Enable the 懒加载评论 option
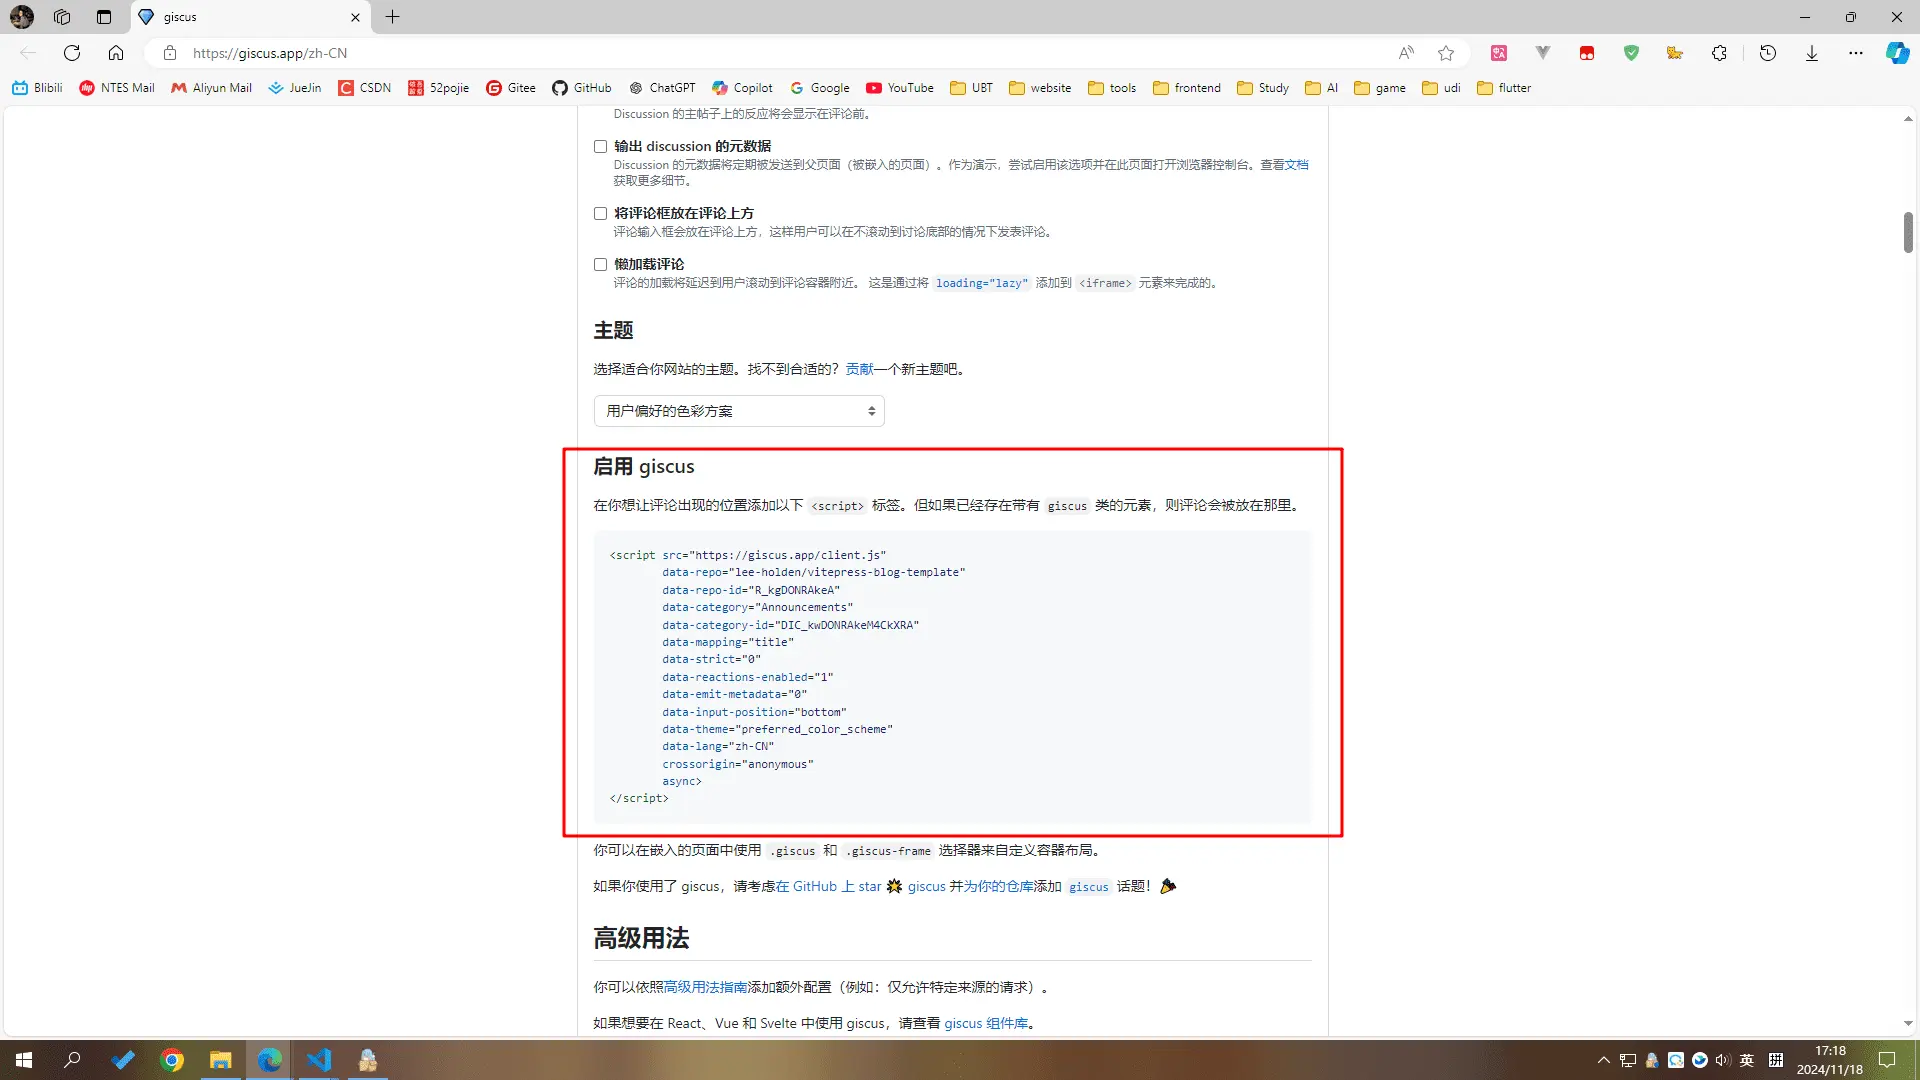 600,264
